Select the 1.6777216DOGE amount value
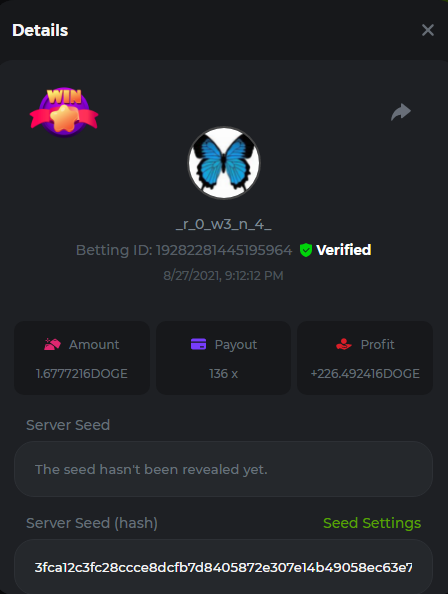Image resolution: width=448 pixels, height=594 pixels. tap(82, 374)
